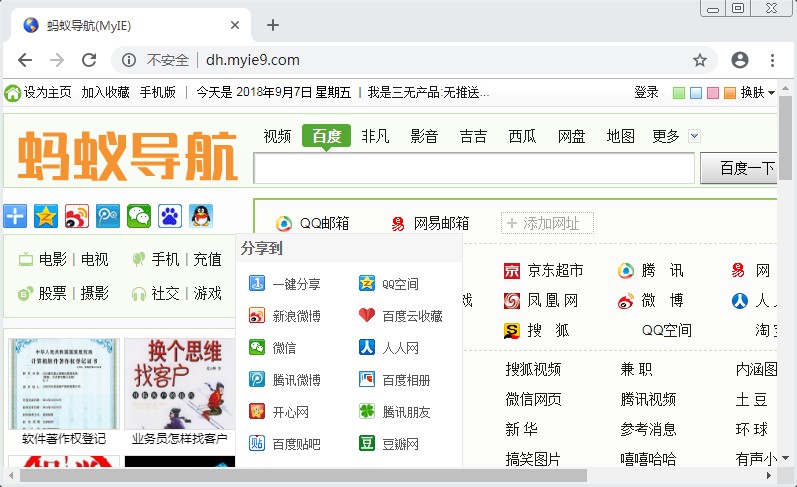Image resolution: width=797 pixels, height=487 pixels.
Task: Open the user profile icon
Action: click(x=740, y=60)
